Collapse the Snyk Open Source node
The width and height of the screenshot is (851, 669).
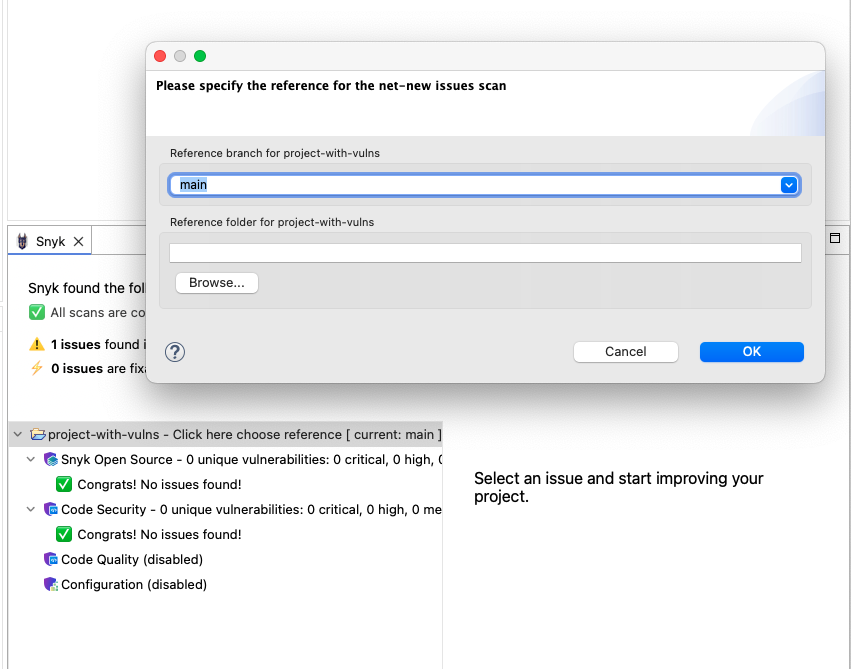[x=31, y=460]
